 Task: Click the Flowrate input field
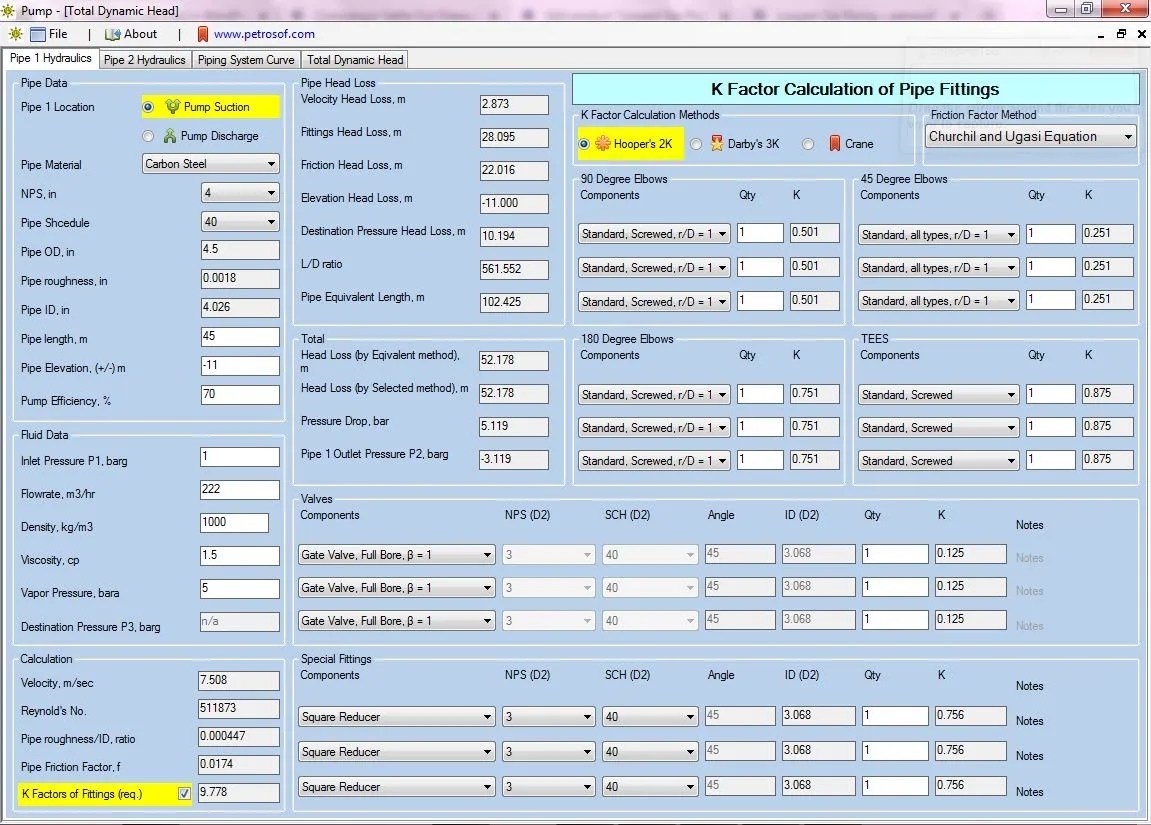tap(240, 490)
